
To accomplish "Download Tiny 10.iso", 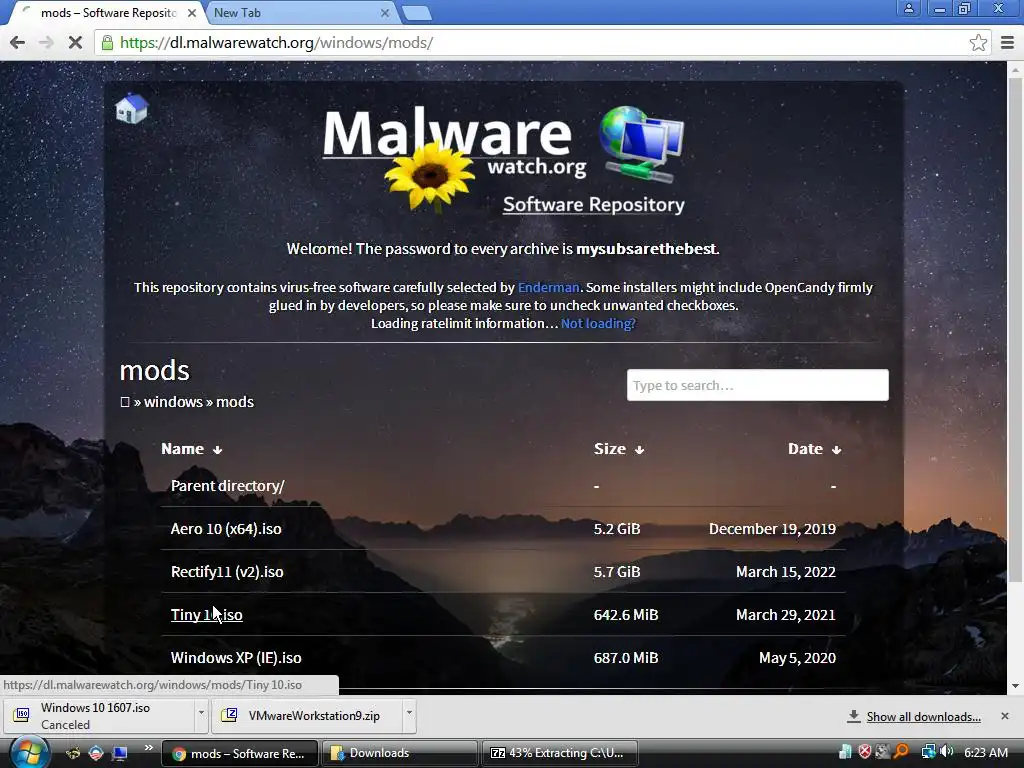I will click(206, 615).
